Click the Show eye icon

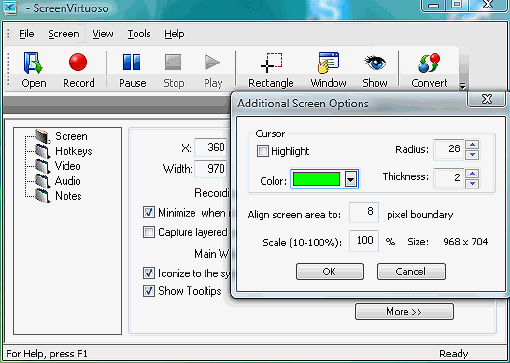pyautogui.click(x=375, y=62)
